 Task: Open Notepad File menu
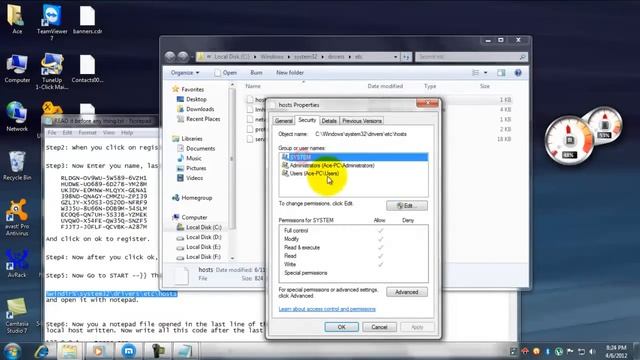point(52,133)
